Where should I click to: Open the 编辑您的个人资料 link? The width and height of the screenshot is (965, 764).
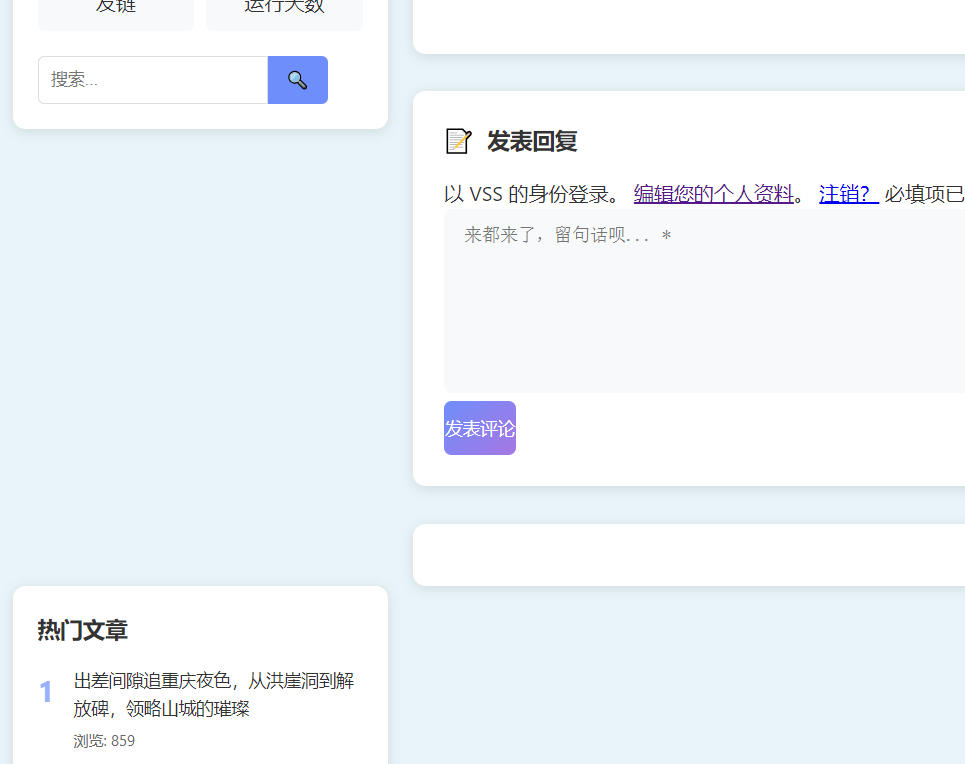click(x=713, y=194)
